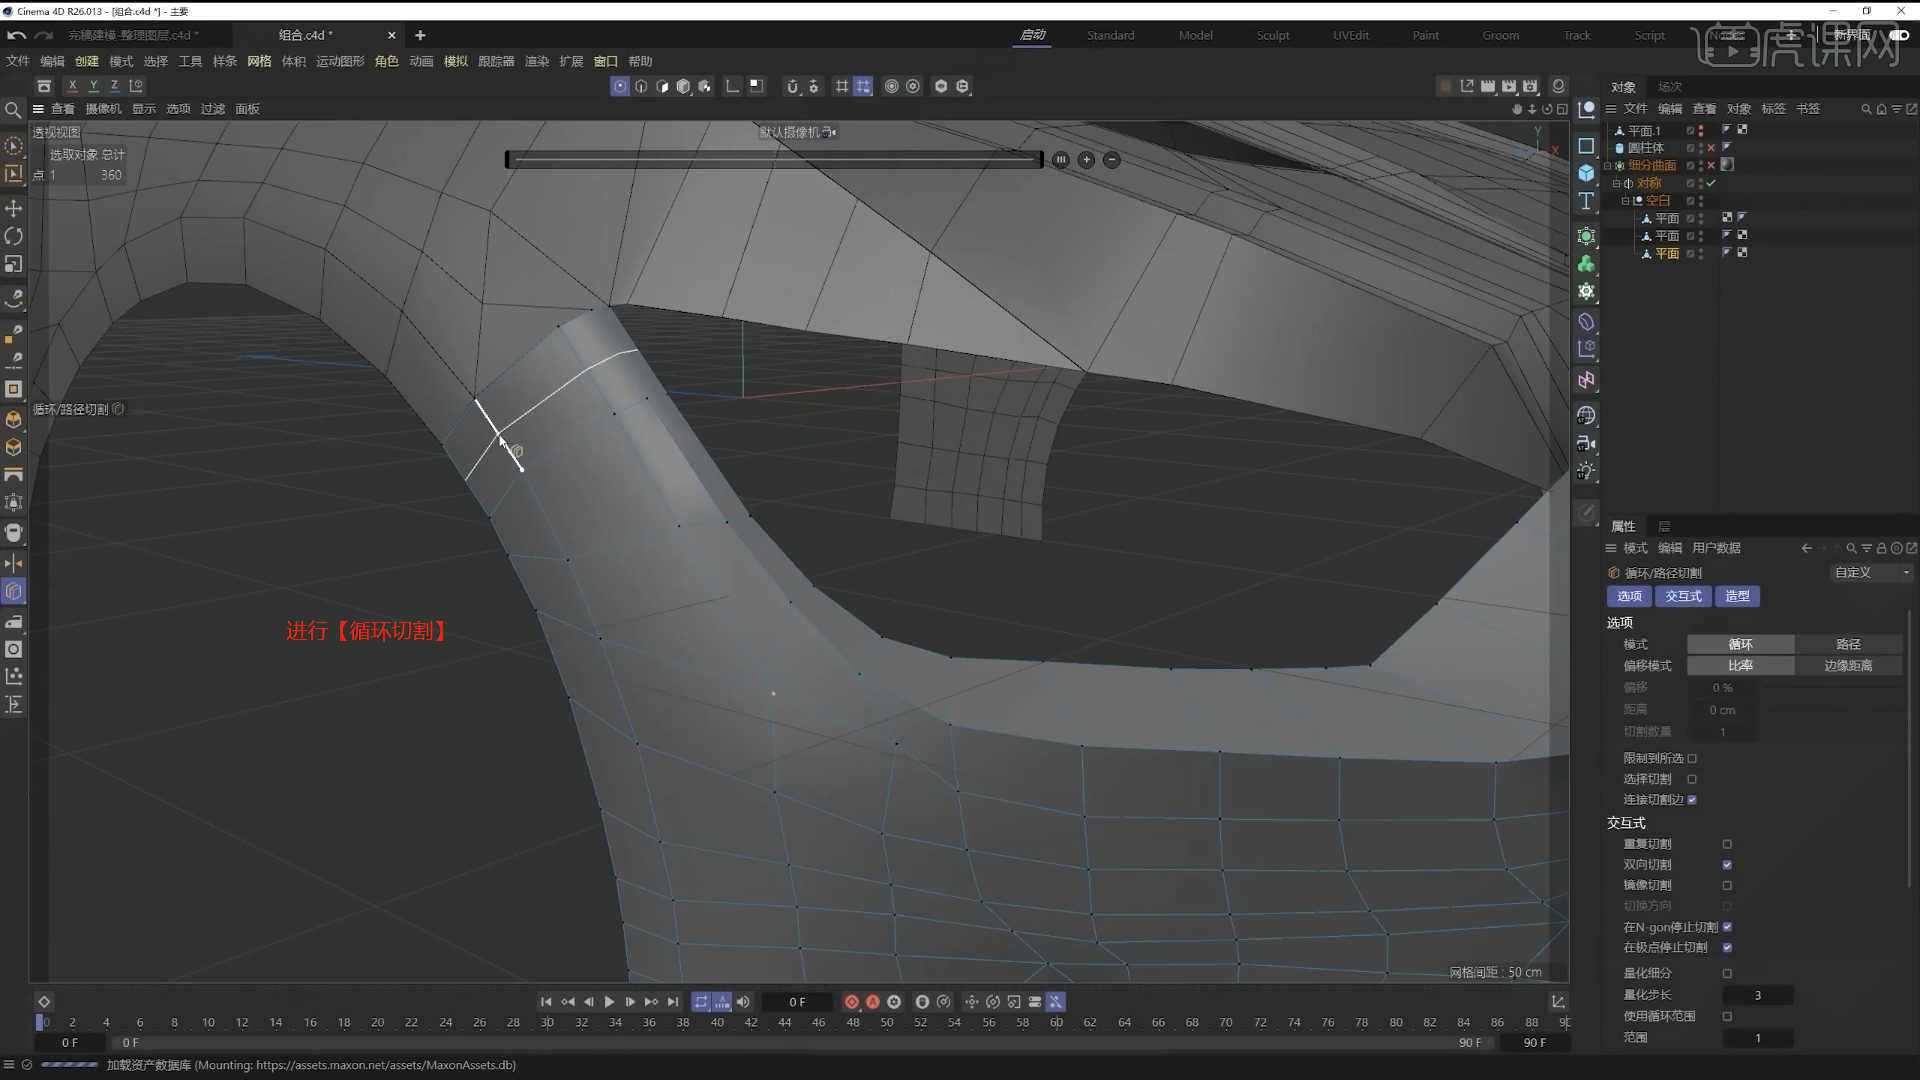Click the 交互式 attribute tab button
This screenshot has width=1920, height=1080.
click(1683, 596)
